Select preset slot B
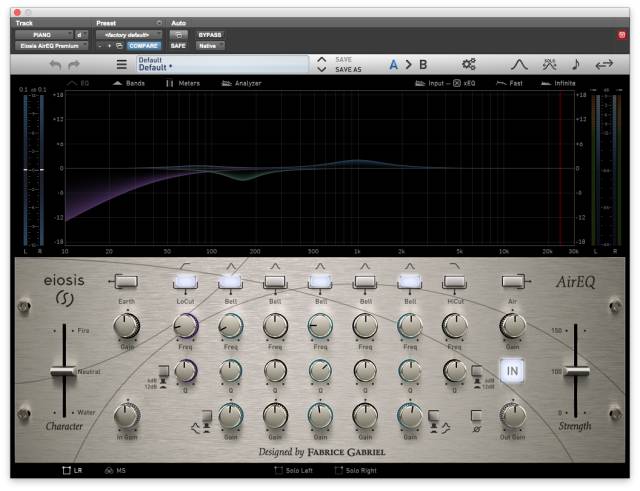Image resolution: width=640 pixels, height=491 pixels. pyautogui.click(x=423, y=64)
